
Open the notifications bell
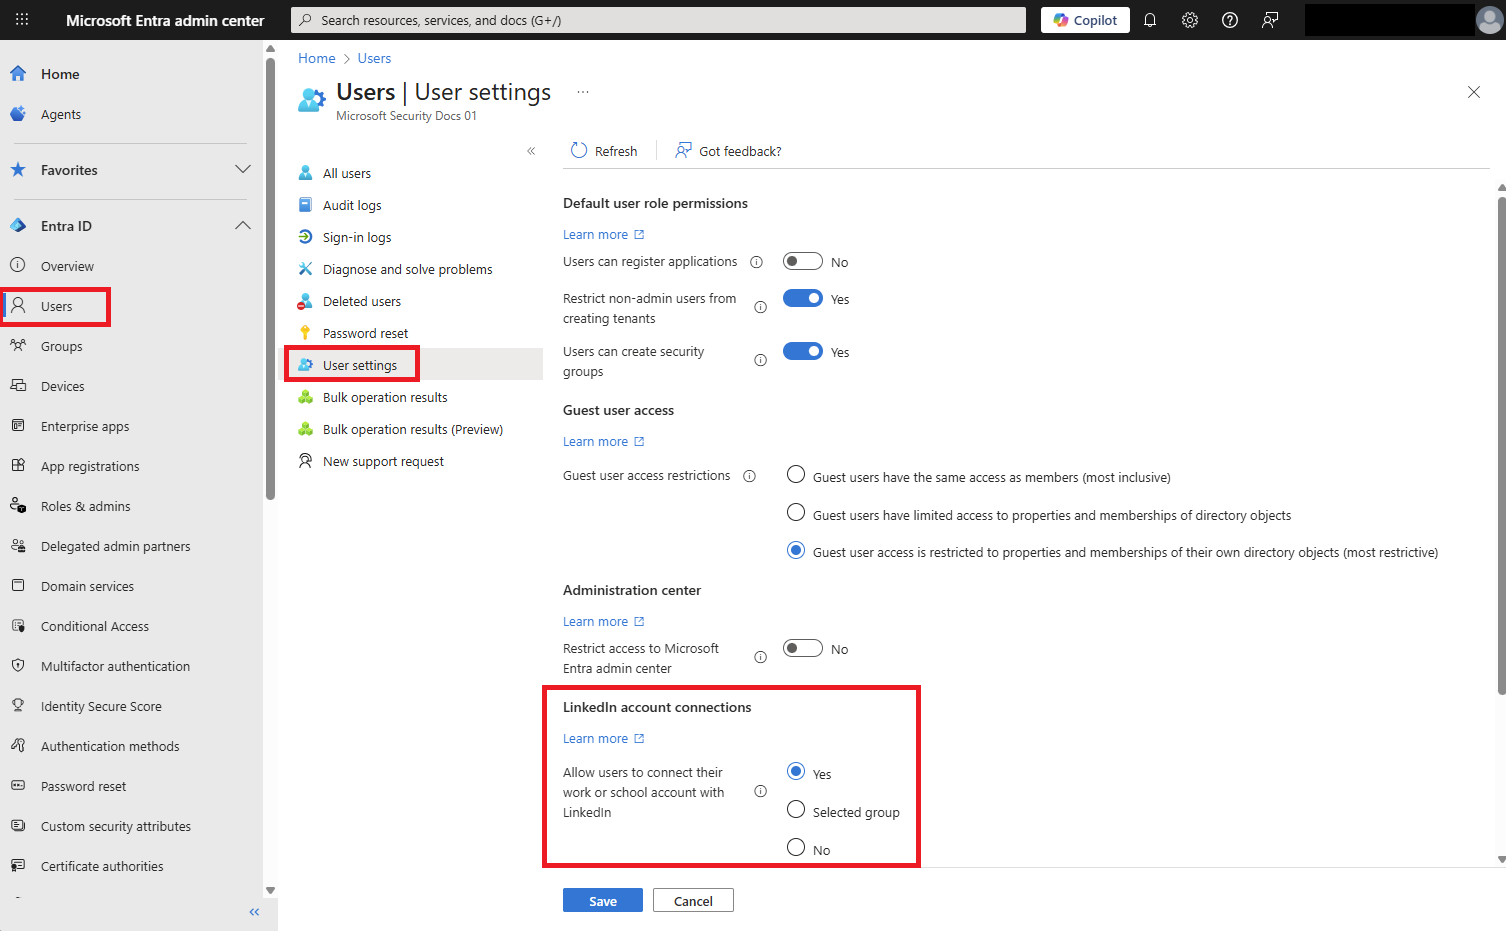pyautogui.click(x=1149, y=19)
